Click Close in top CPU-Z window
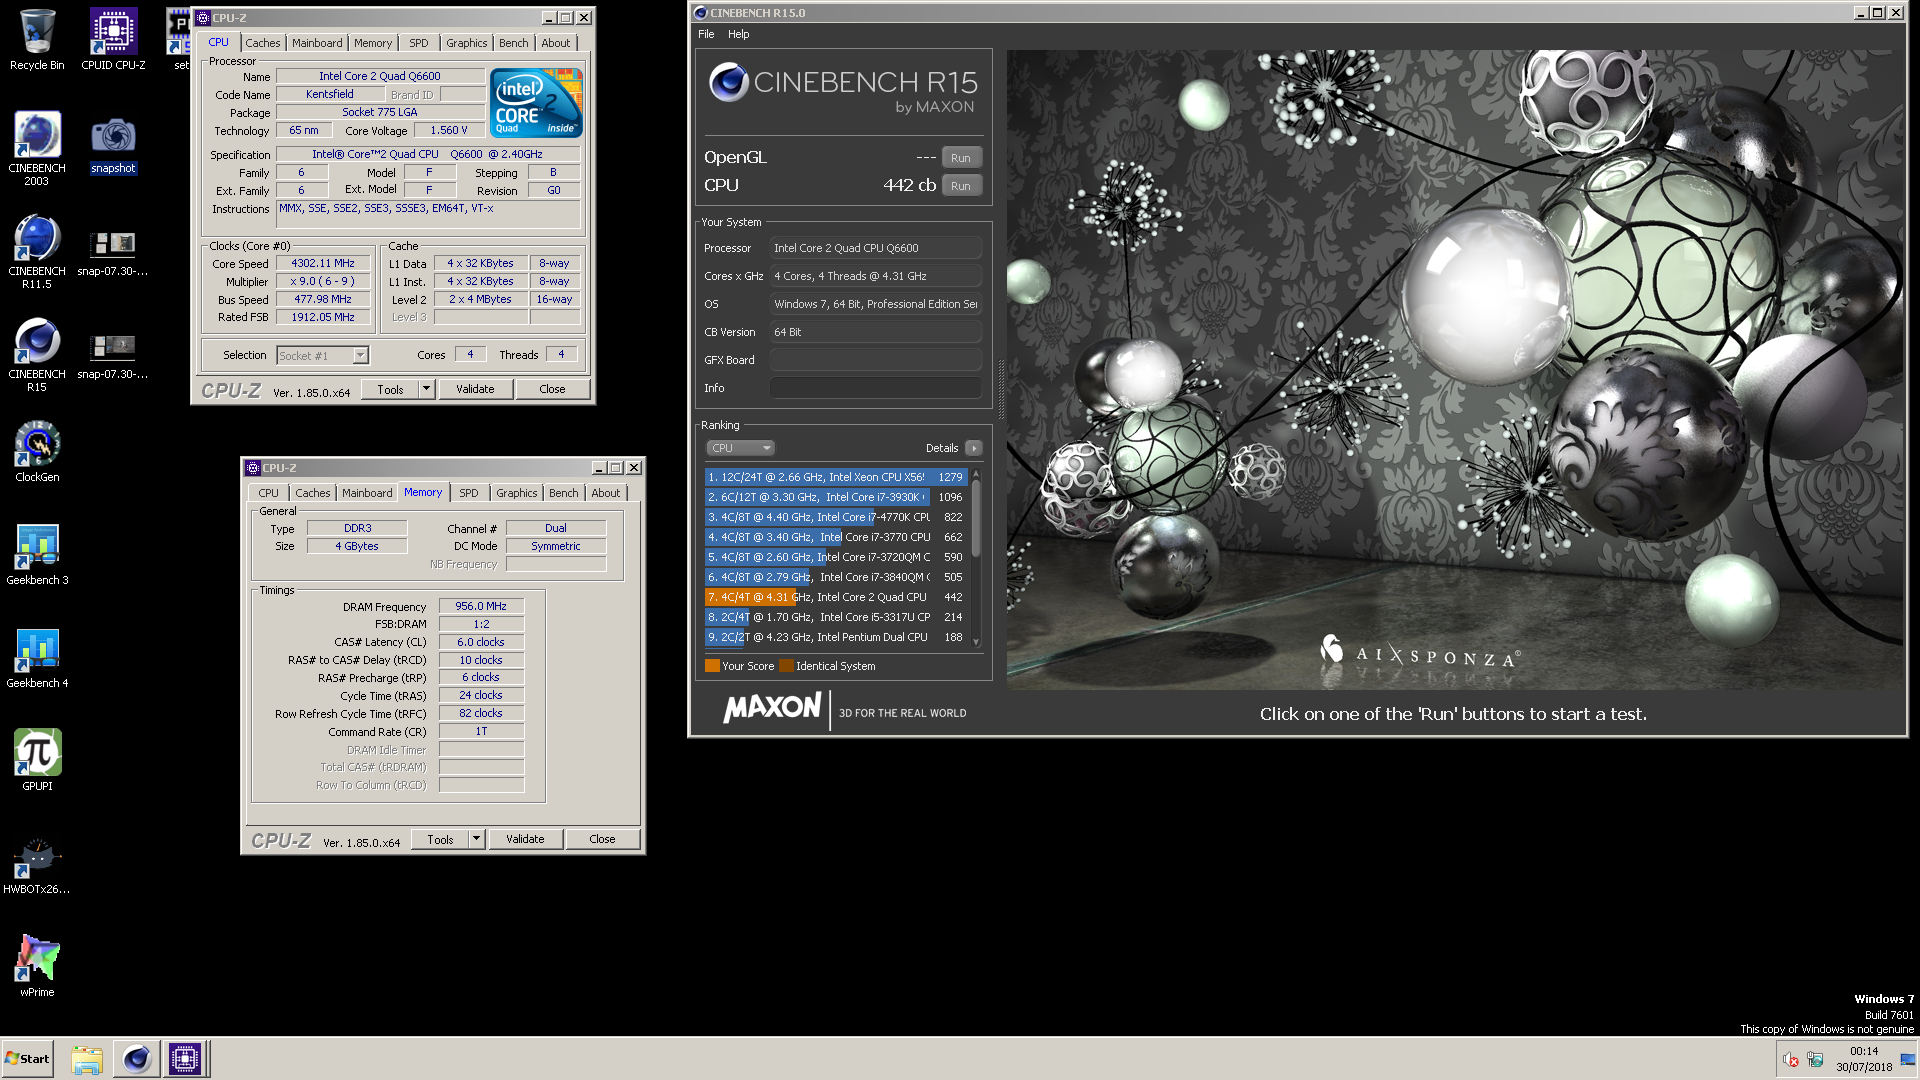This screenshot has width=1920, height=1080. pyautogui.click(x=552, y=389)
